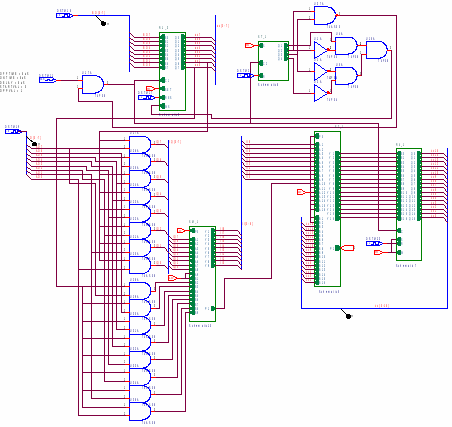Select the tall green block in the right half
This screenshot has height=427, width=452.
pyautogui.click(x=327, y=209)
